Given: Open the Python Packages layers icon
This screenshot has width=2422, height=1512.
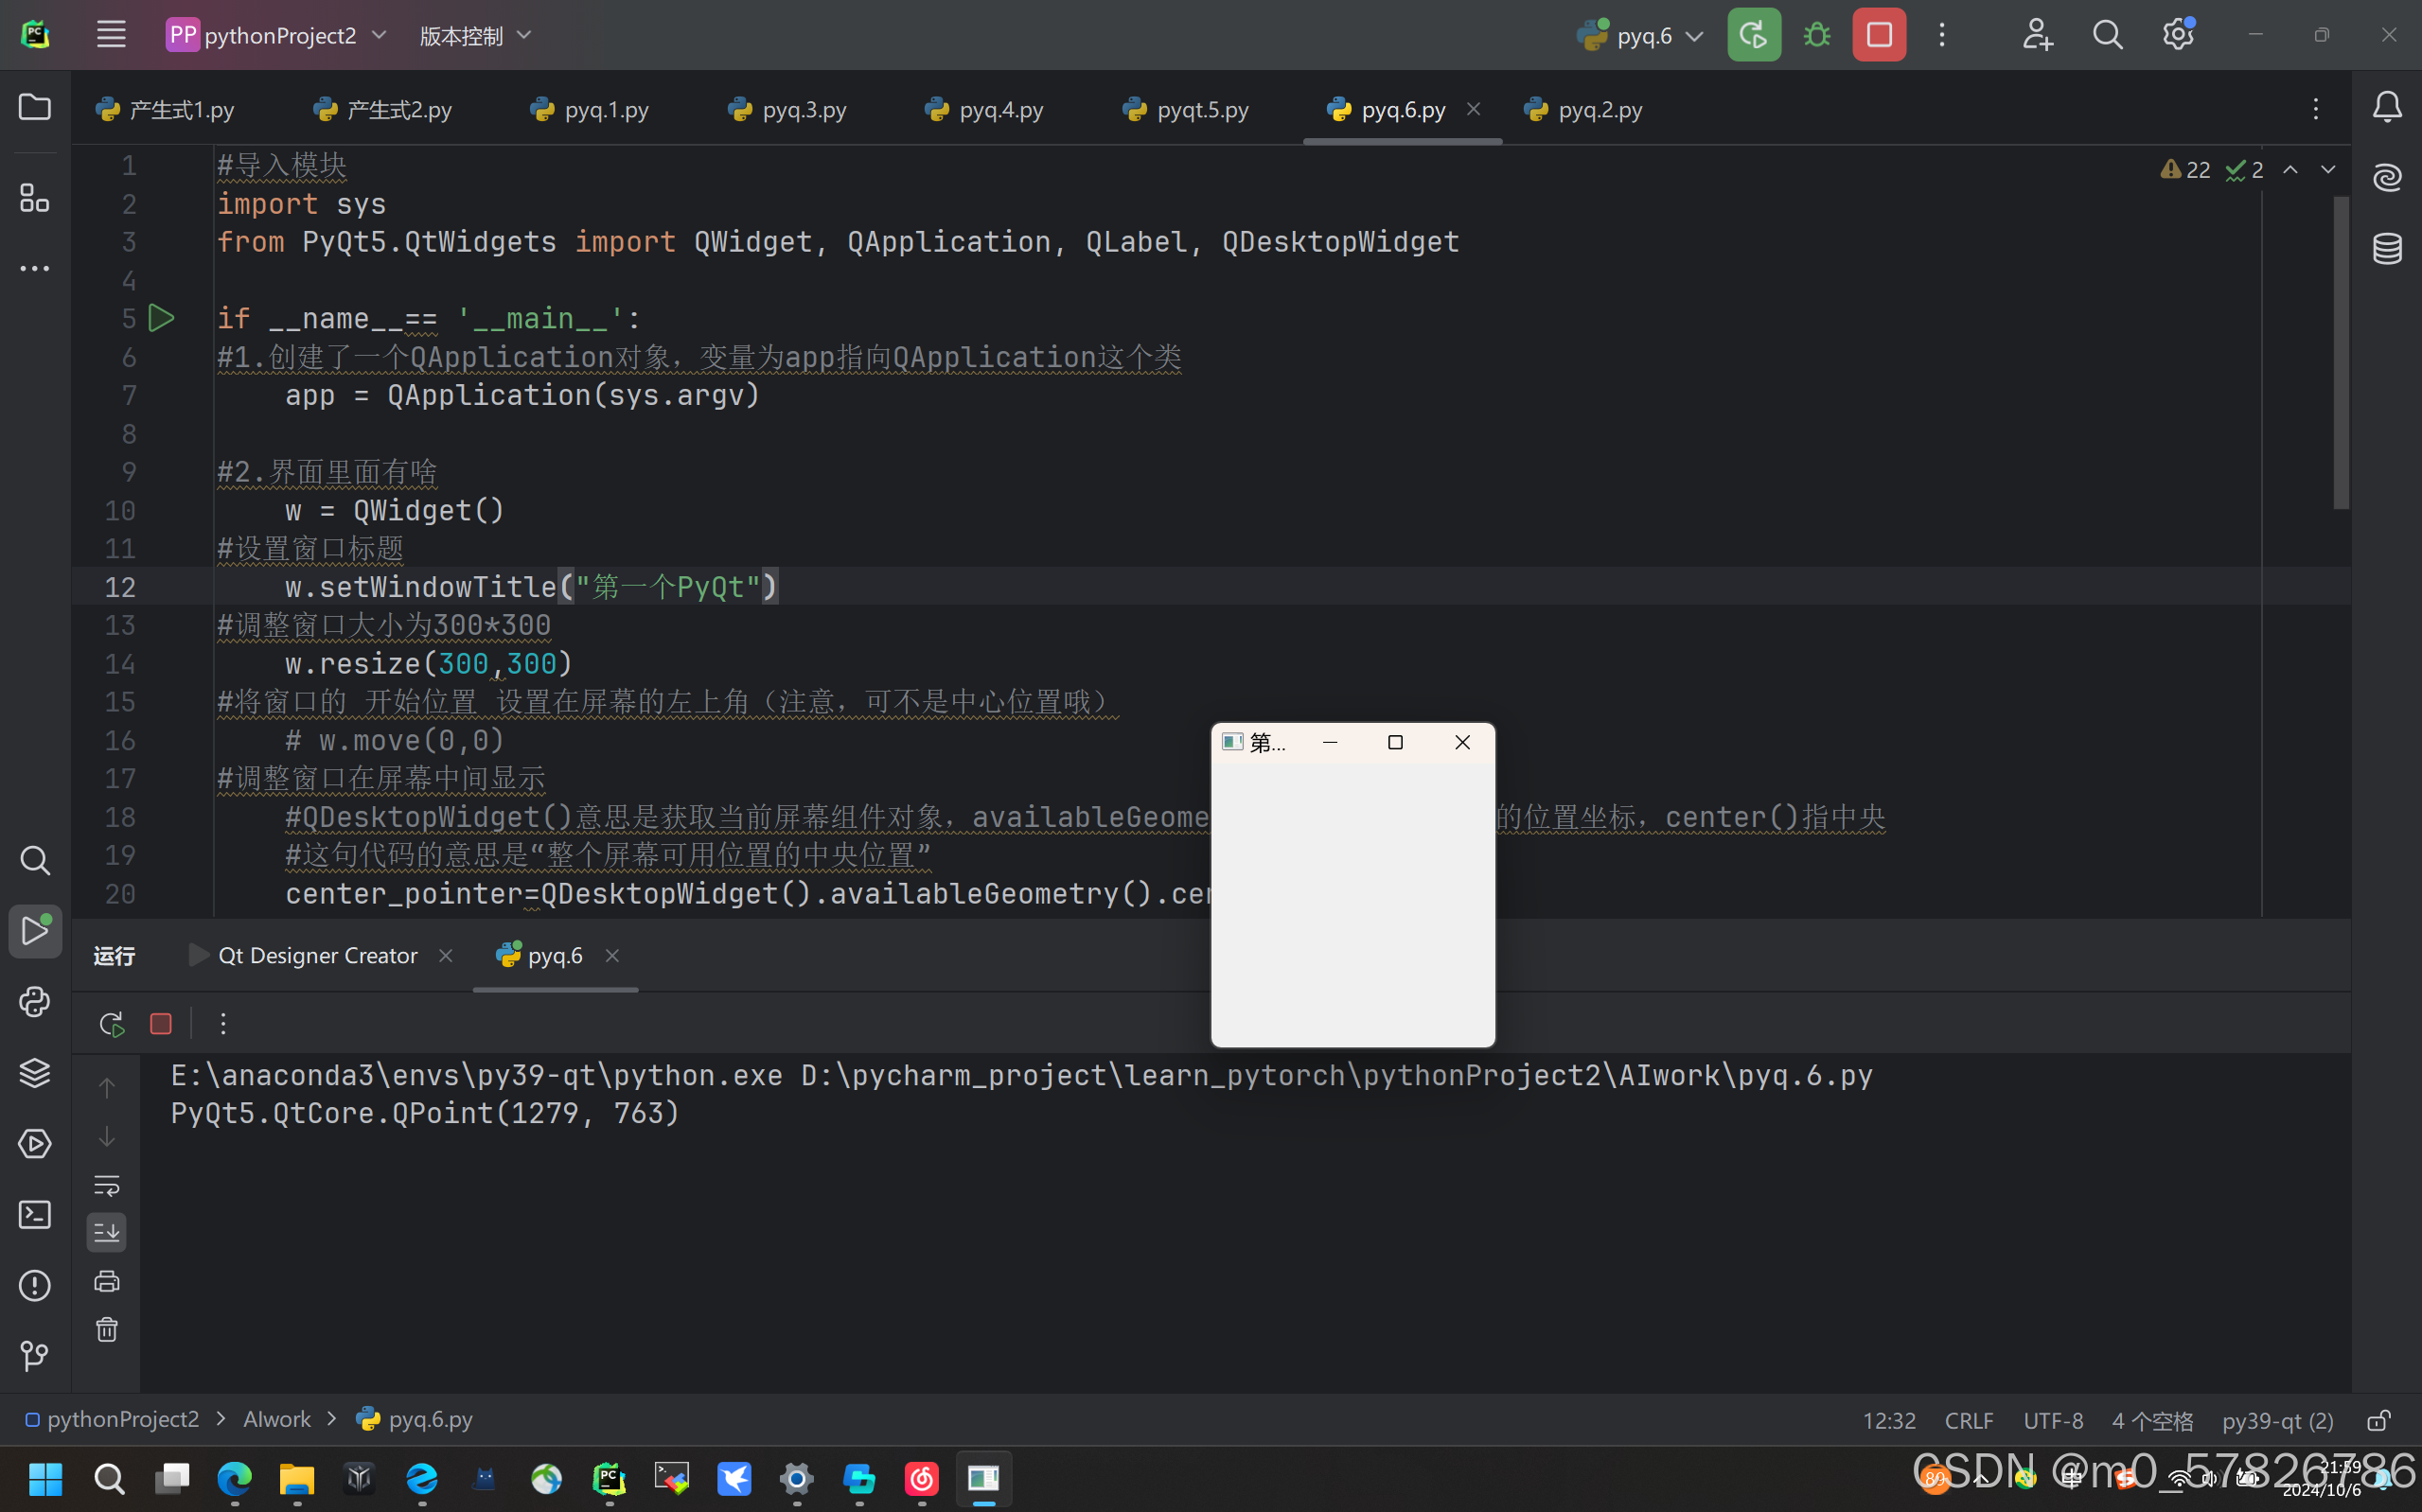Looking at the screenshot, I should point(35,1073).
